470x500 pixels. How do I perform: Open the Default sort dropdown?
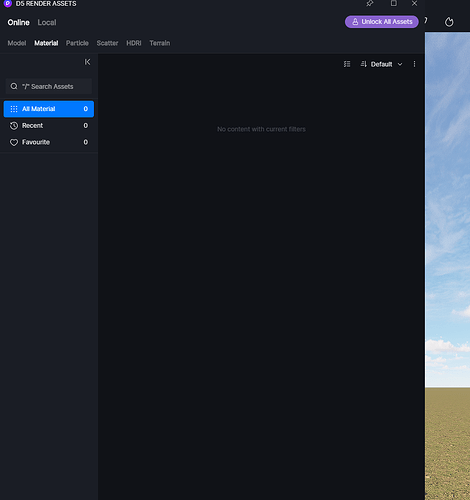coord(381,64)
